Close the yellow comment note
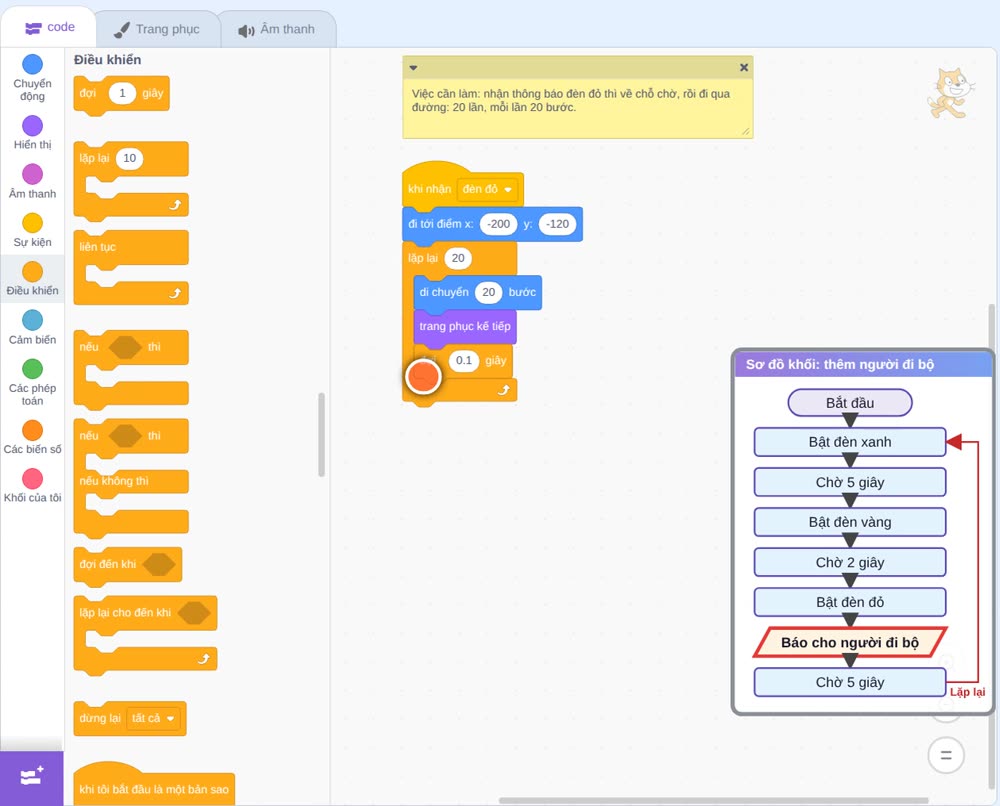This screenshot has height=806, width=1000. 744,67
